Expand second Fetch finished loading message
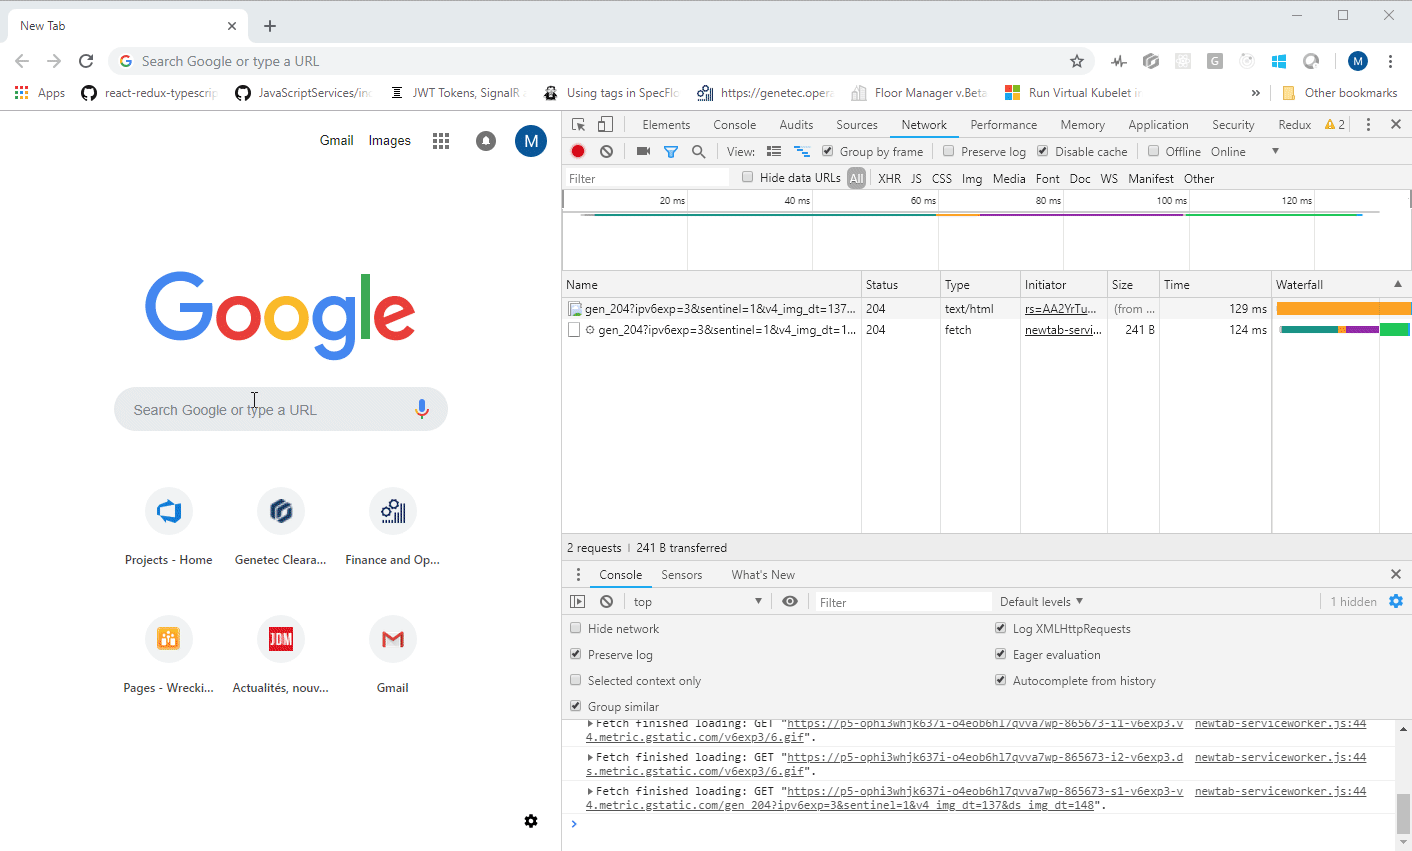The image size is (1412, 851). pyautogui.click(x=590, y=757)
